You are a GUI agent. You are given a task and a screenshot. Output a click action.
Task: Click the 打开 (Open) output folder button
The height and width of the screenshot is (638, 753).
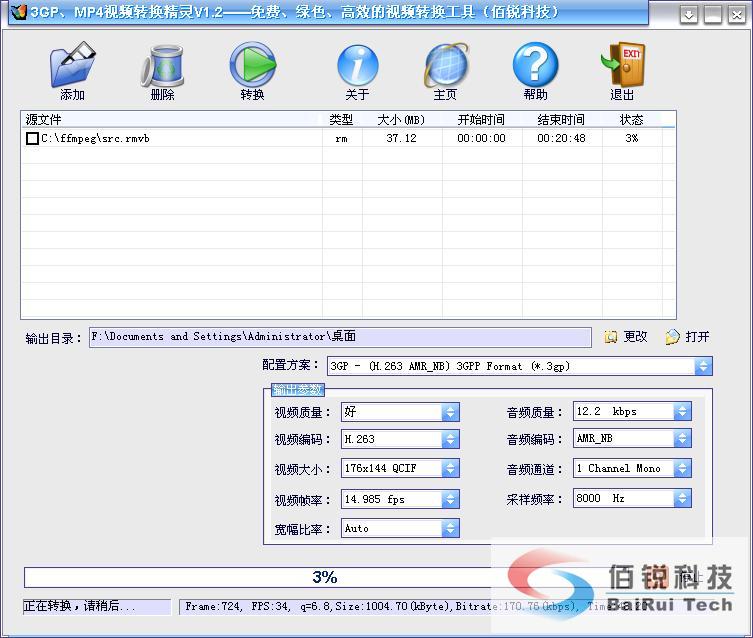(688, 337)
